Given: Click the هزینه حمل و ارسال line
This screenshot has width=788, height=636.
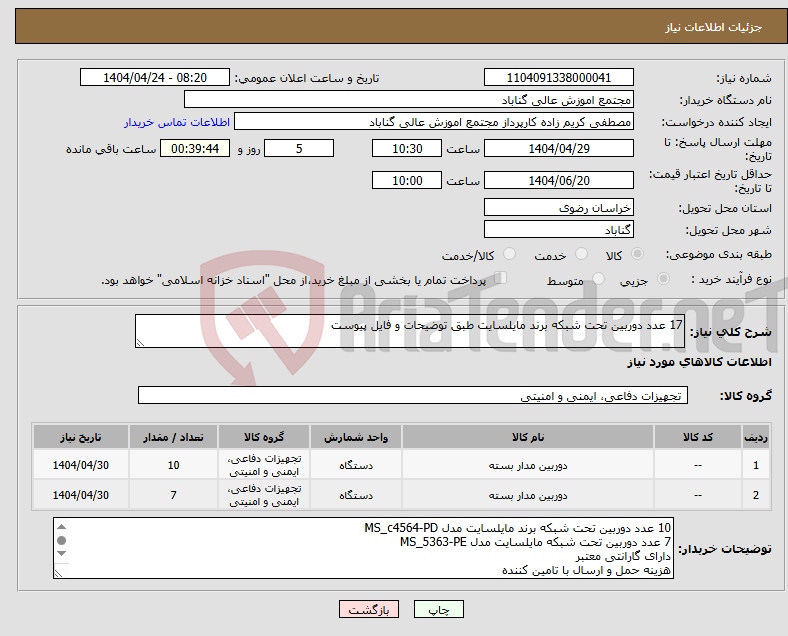Looking at the screenshot, I should tap(586, 570).
